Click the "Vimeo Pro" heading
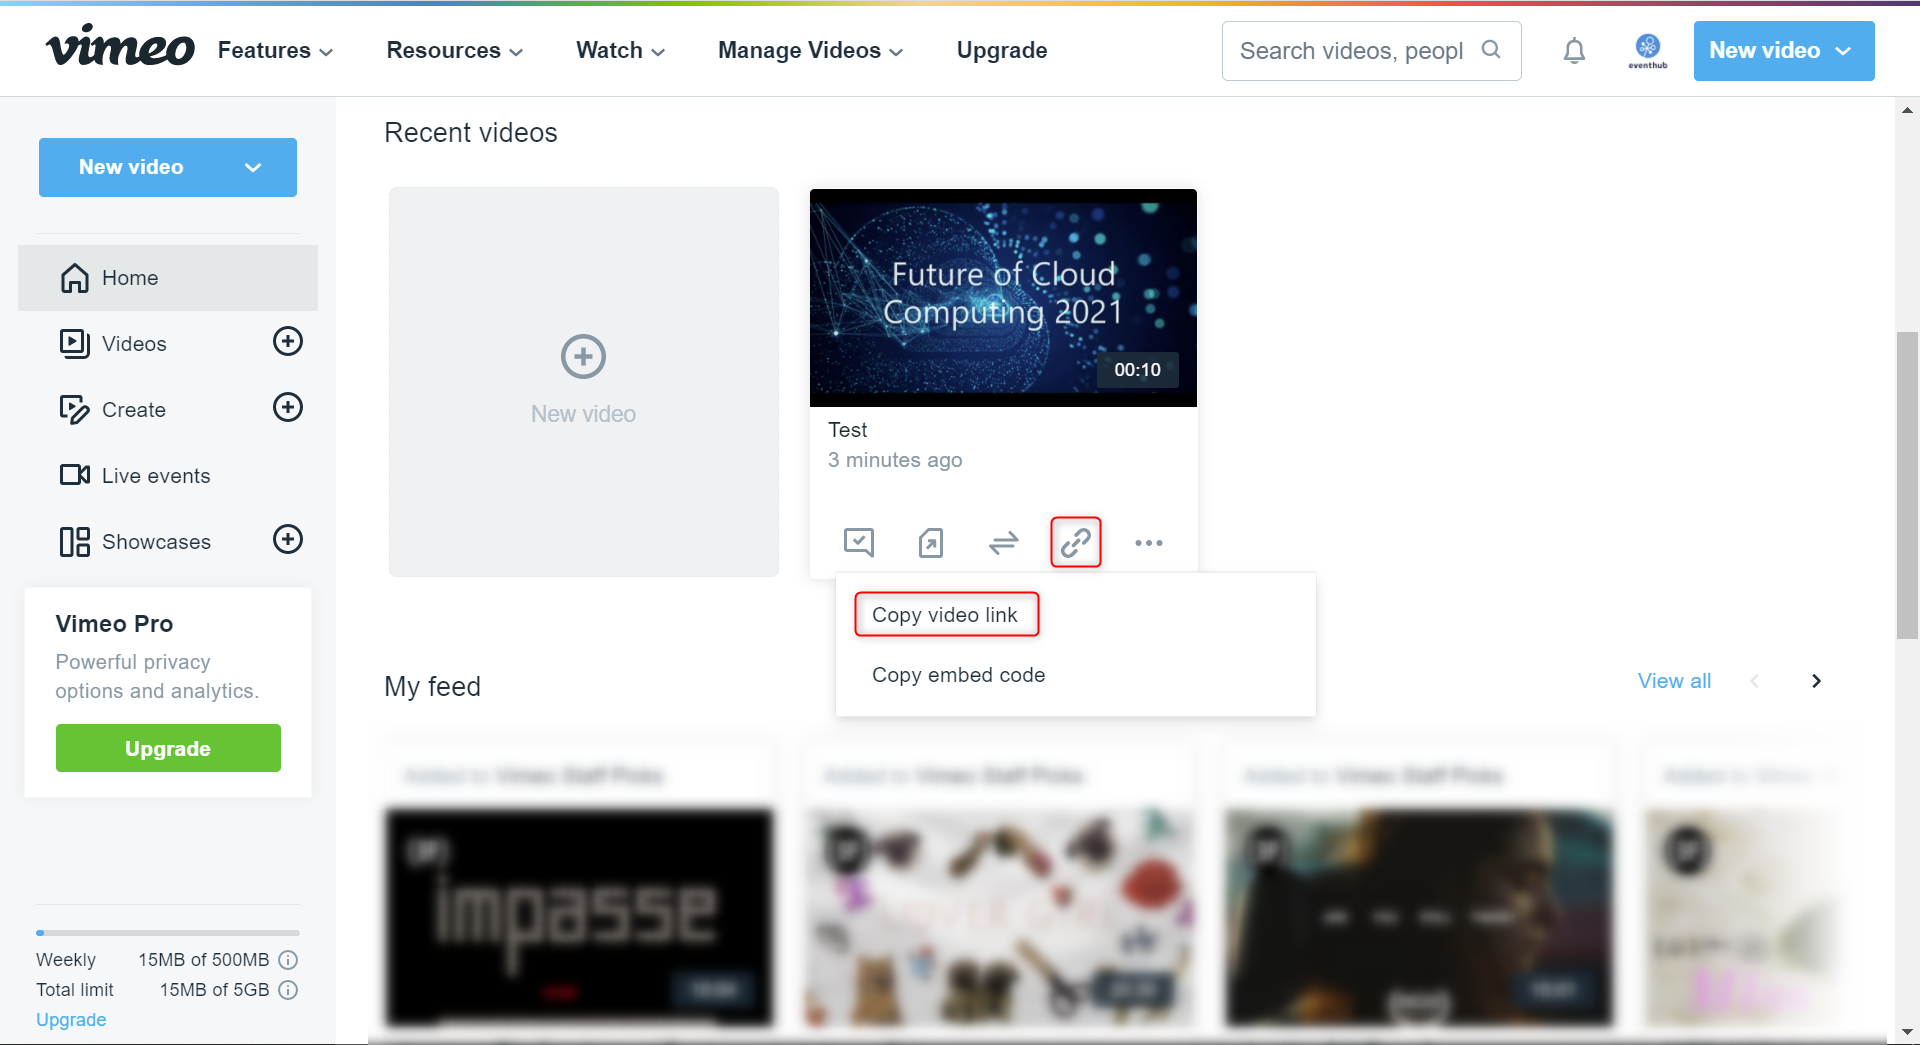Screen dimensions: 1920x1045 (x=114, y=624)
